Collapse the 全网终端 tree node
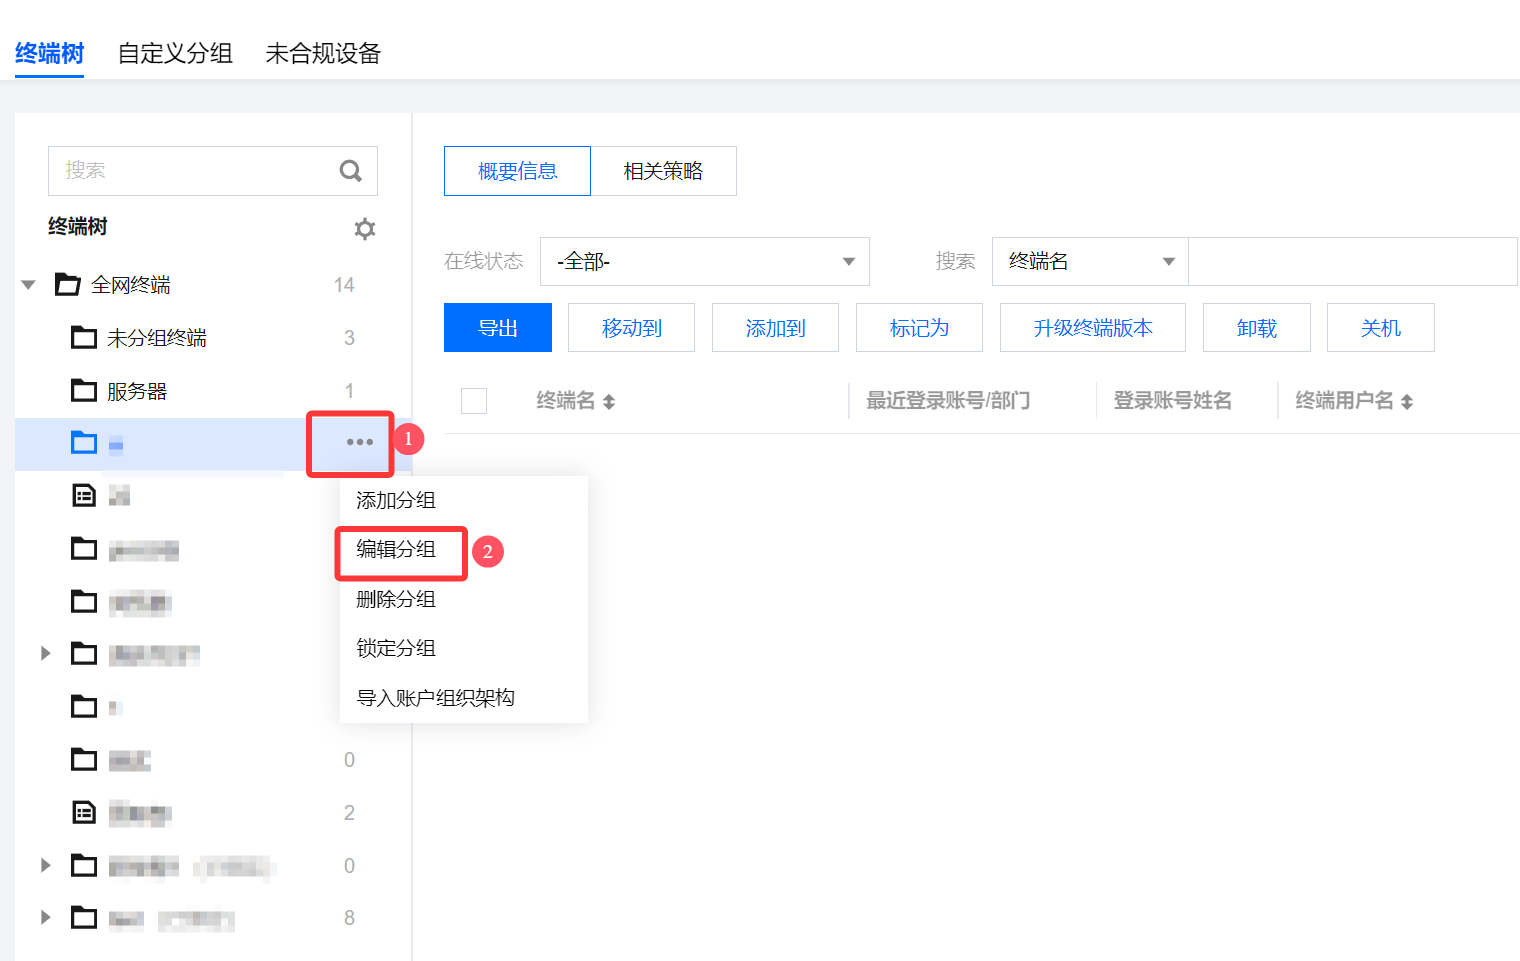Screen dimensions: 1520x961 point(29,285)
